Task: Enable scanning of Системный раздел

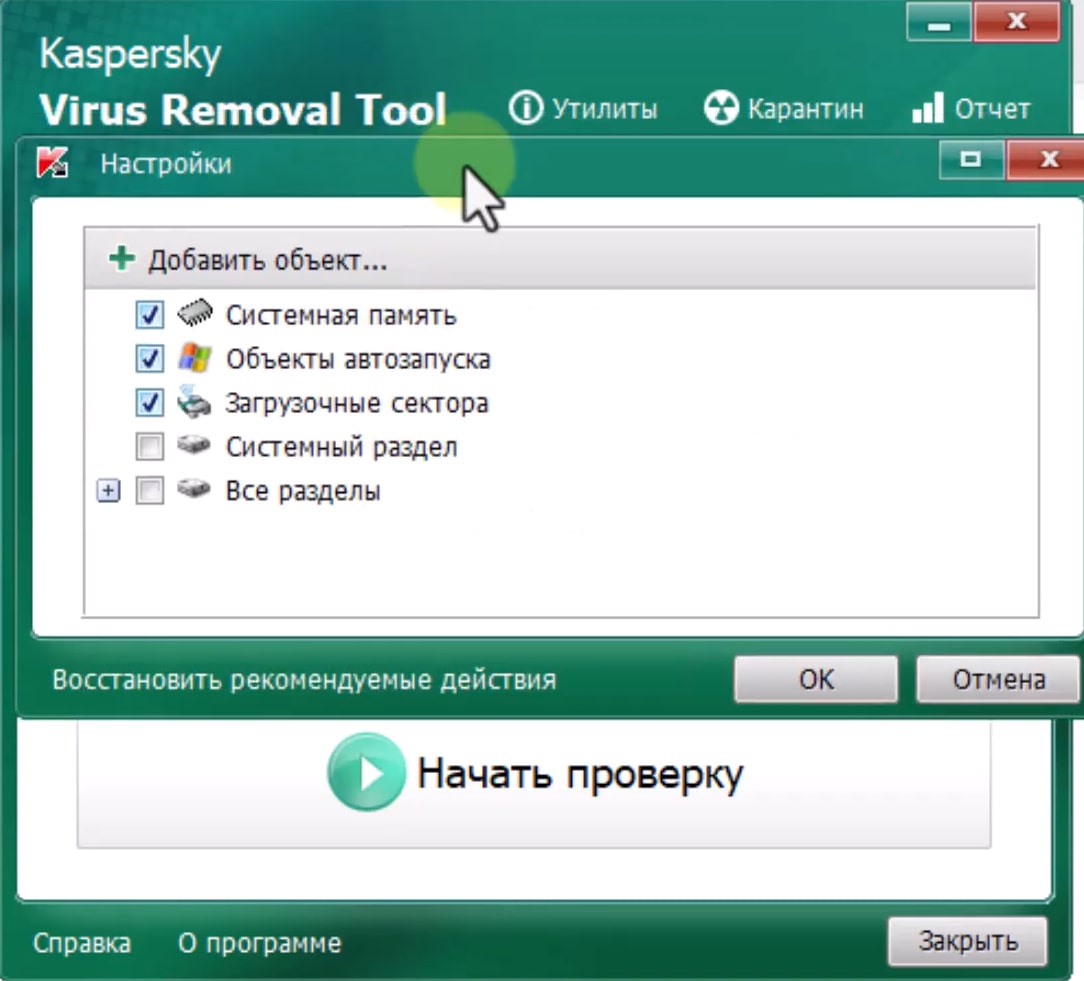Action: 148,447
